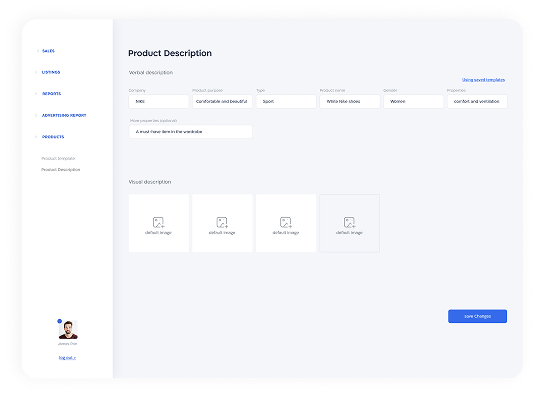
Task: Open the Reports sidebar section
Action: pyautogui.click(x=51, y=94)
